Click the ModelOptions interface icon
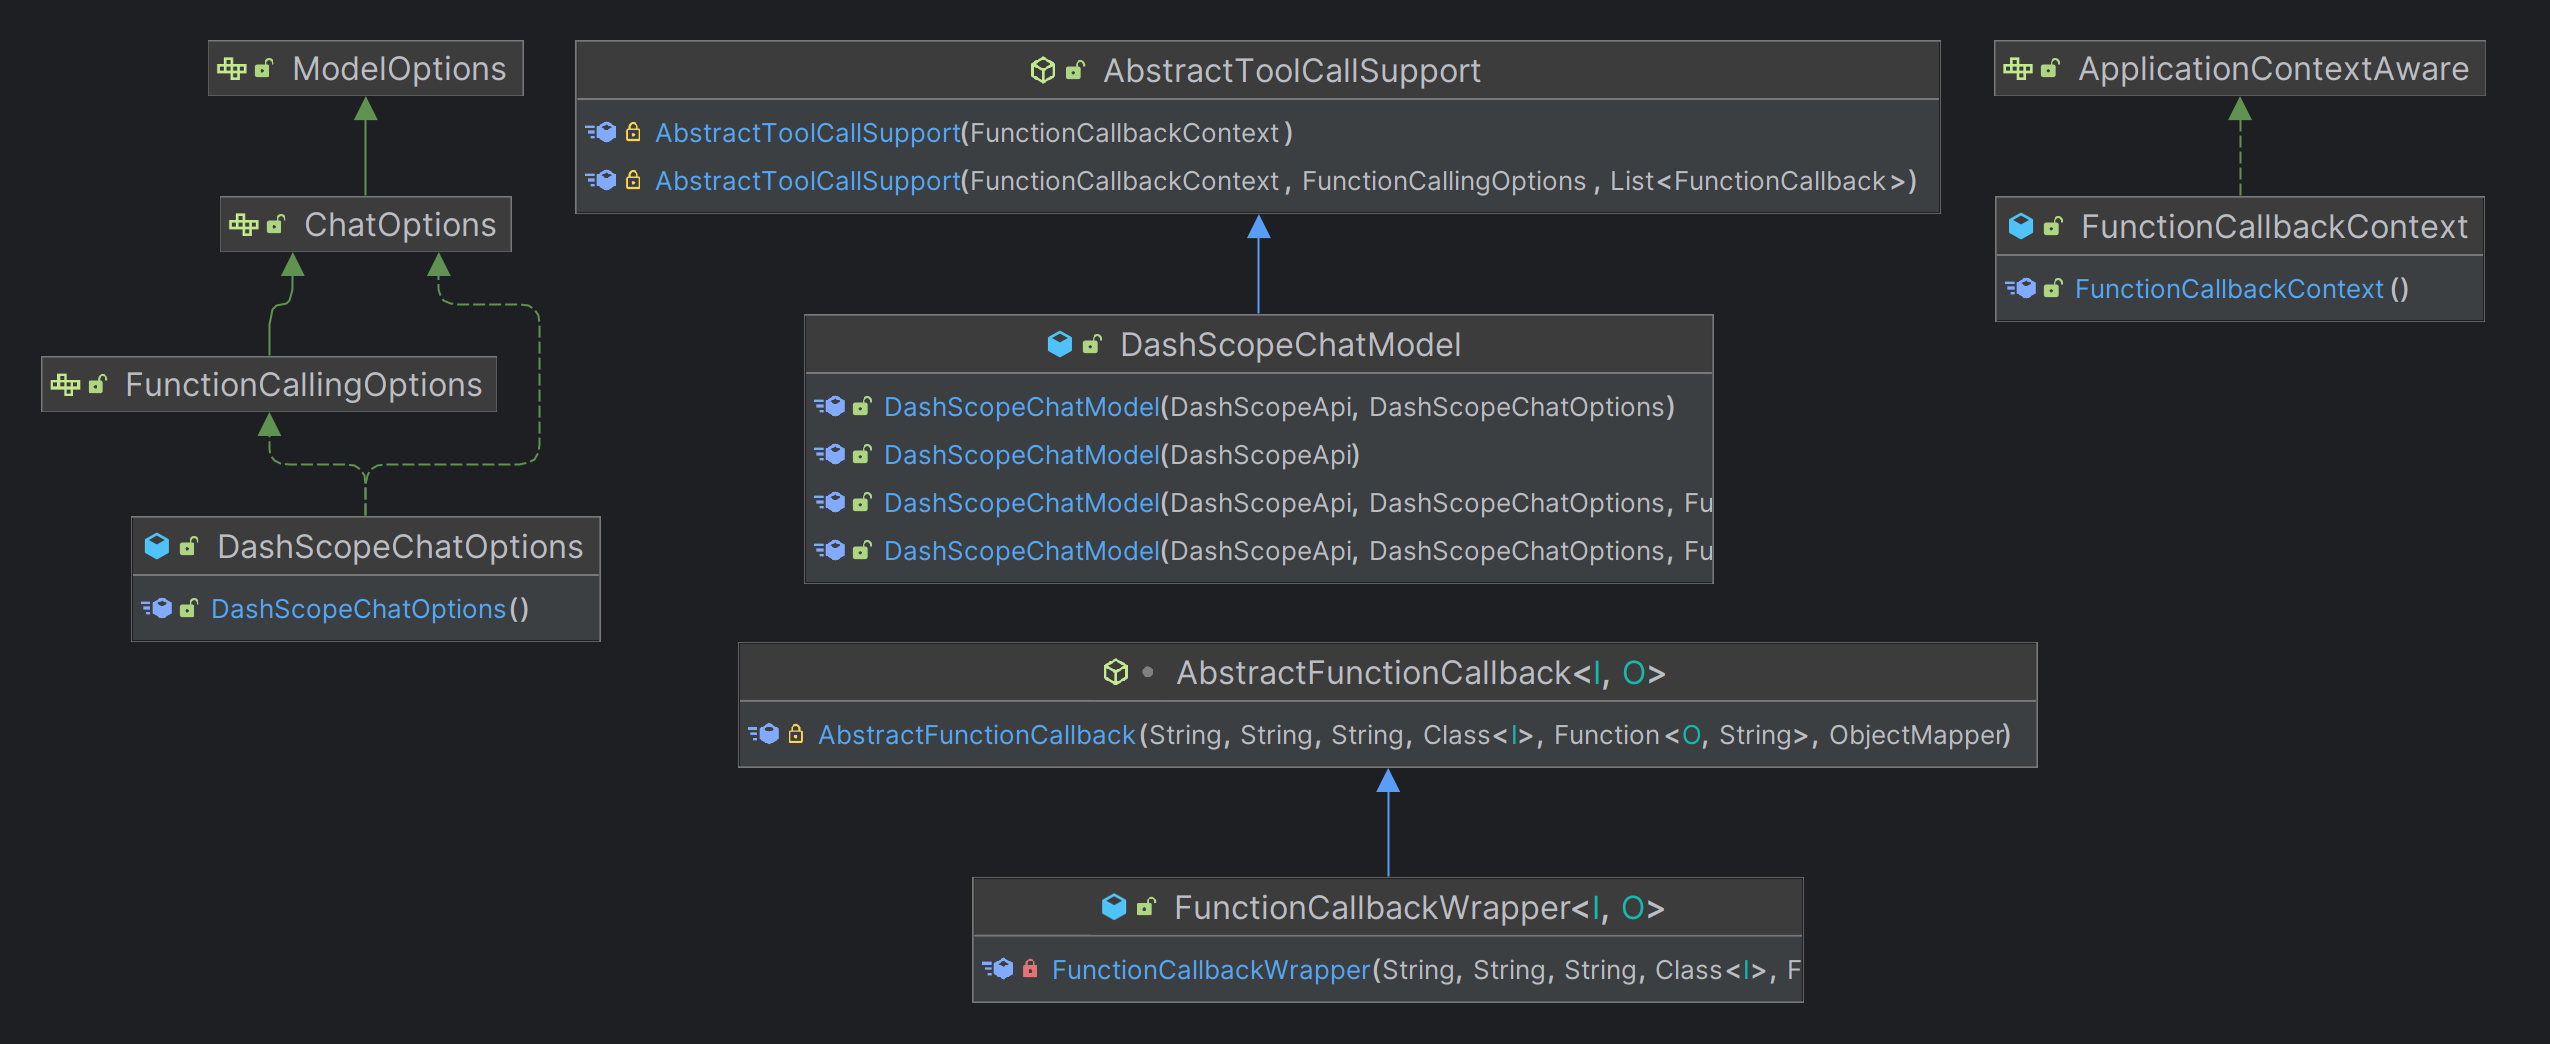Screen dimensions: 2550x1044 tap(232, 69)
